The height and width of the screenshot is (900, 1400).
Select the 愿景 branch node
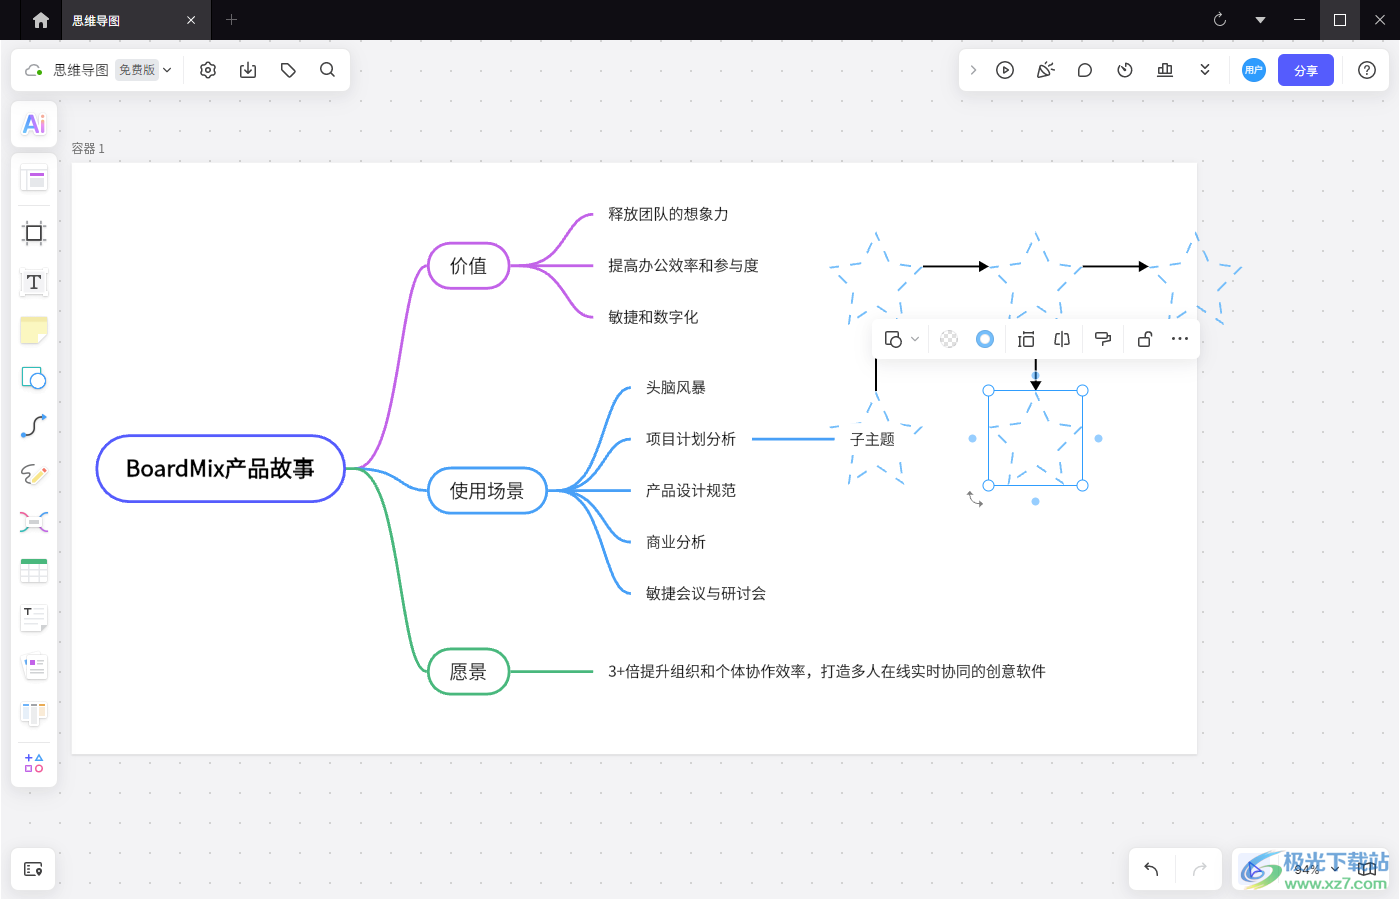click(x=469, y=672)
